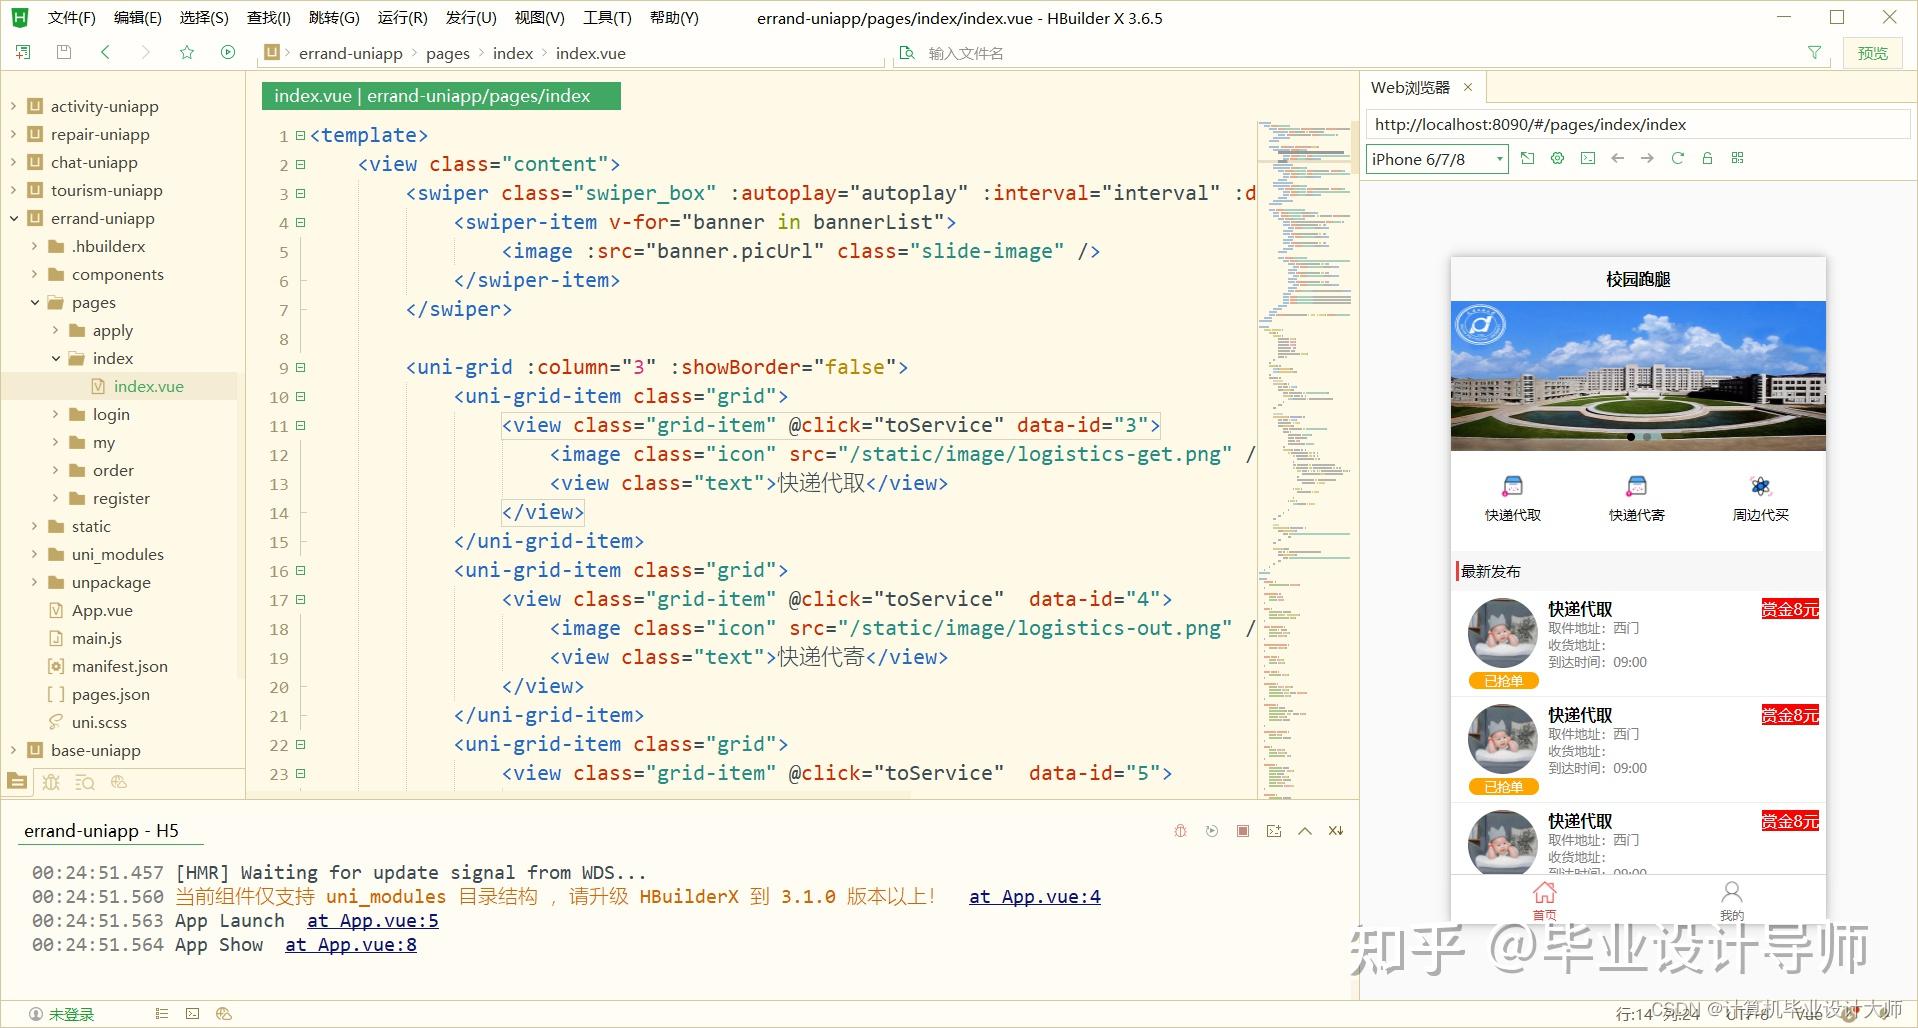The width and height of the screenshot is (1918, 1028).
Task: Go forward using the toolbar's right arrow
Action: tap(146, 52)
